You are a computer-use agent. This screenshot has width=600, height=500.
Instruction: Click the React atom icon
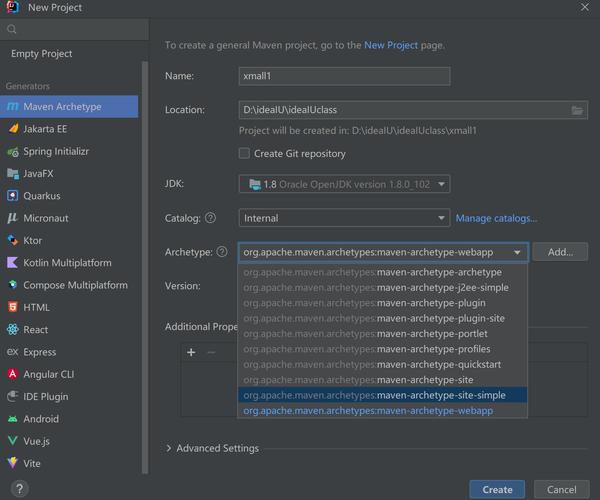13,329
